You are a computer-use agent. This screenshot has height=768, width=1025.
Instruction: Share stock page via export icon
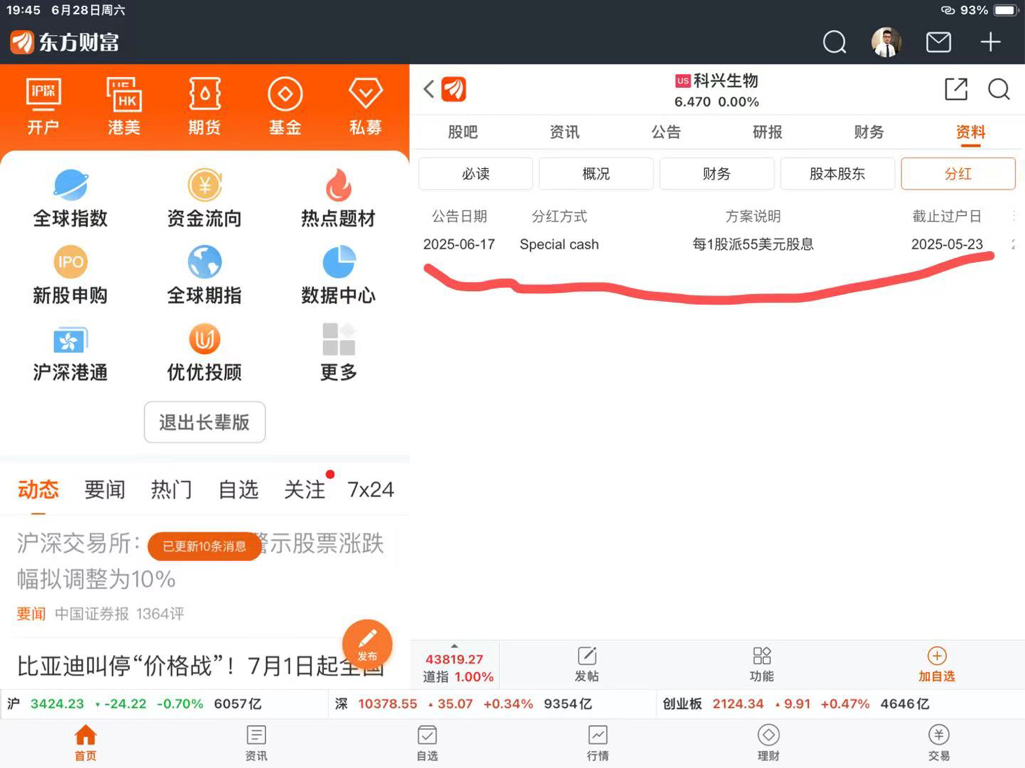pyautogui.click(x=956, y=89)
